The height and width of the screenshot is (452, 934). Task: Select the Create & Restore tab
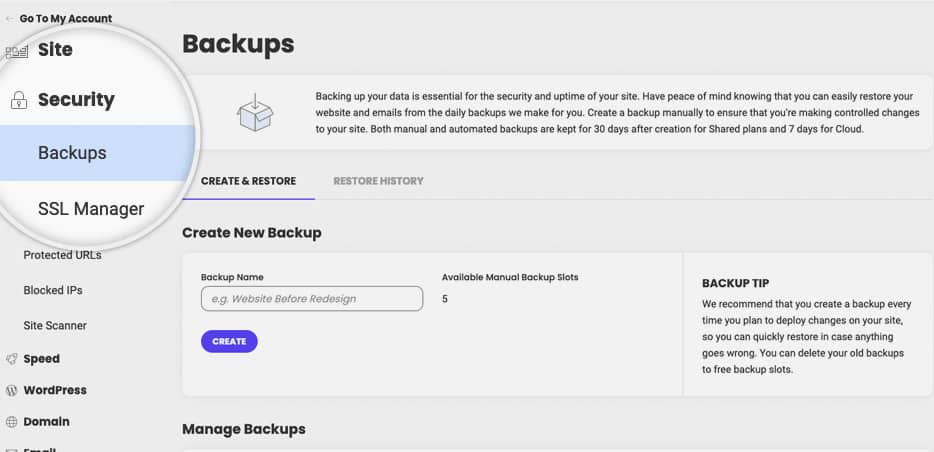248,181
